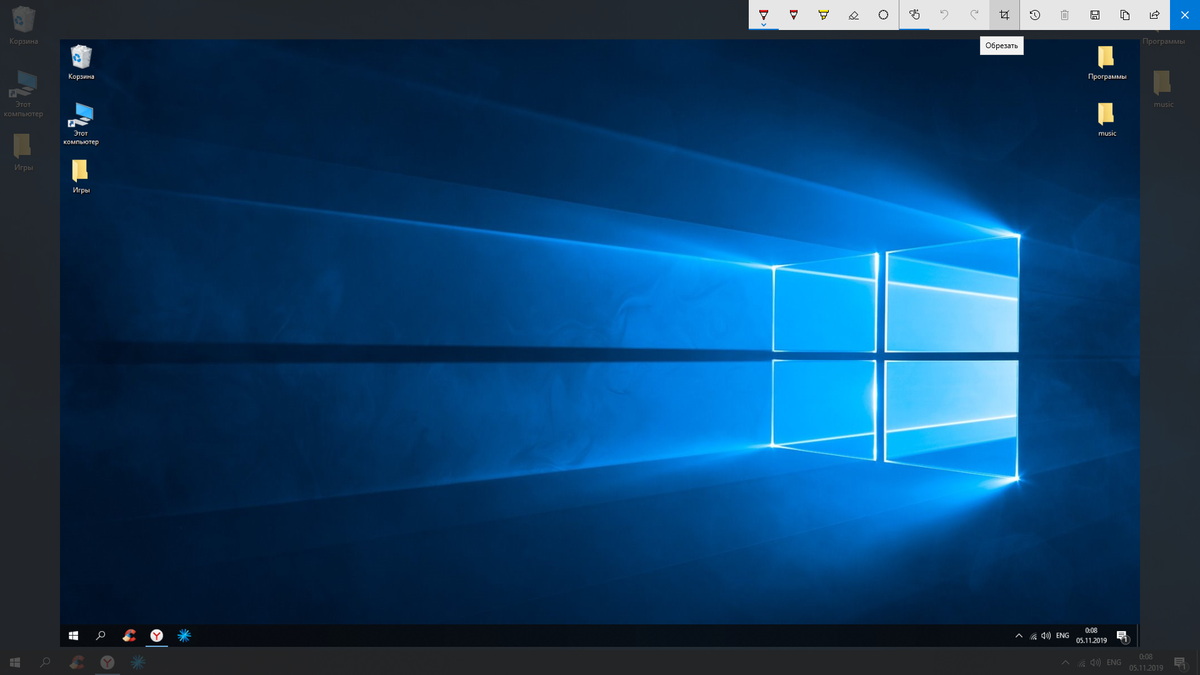Open blue star app on dimmed taskbar
This screenshot has height=675, width=1200.
[137, 662]
